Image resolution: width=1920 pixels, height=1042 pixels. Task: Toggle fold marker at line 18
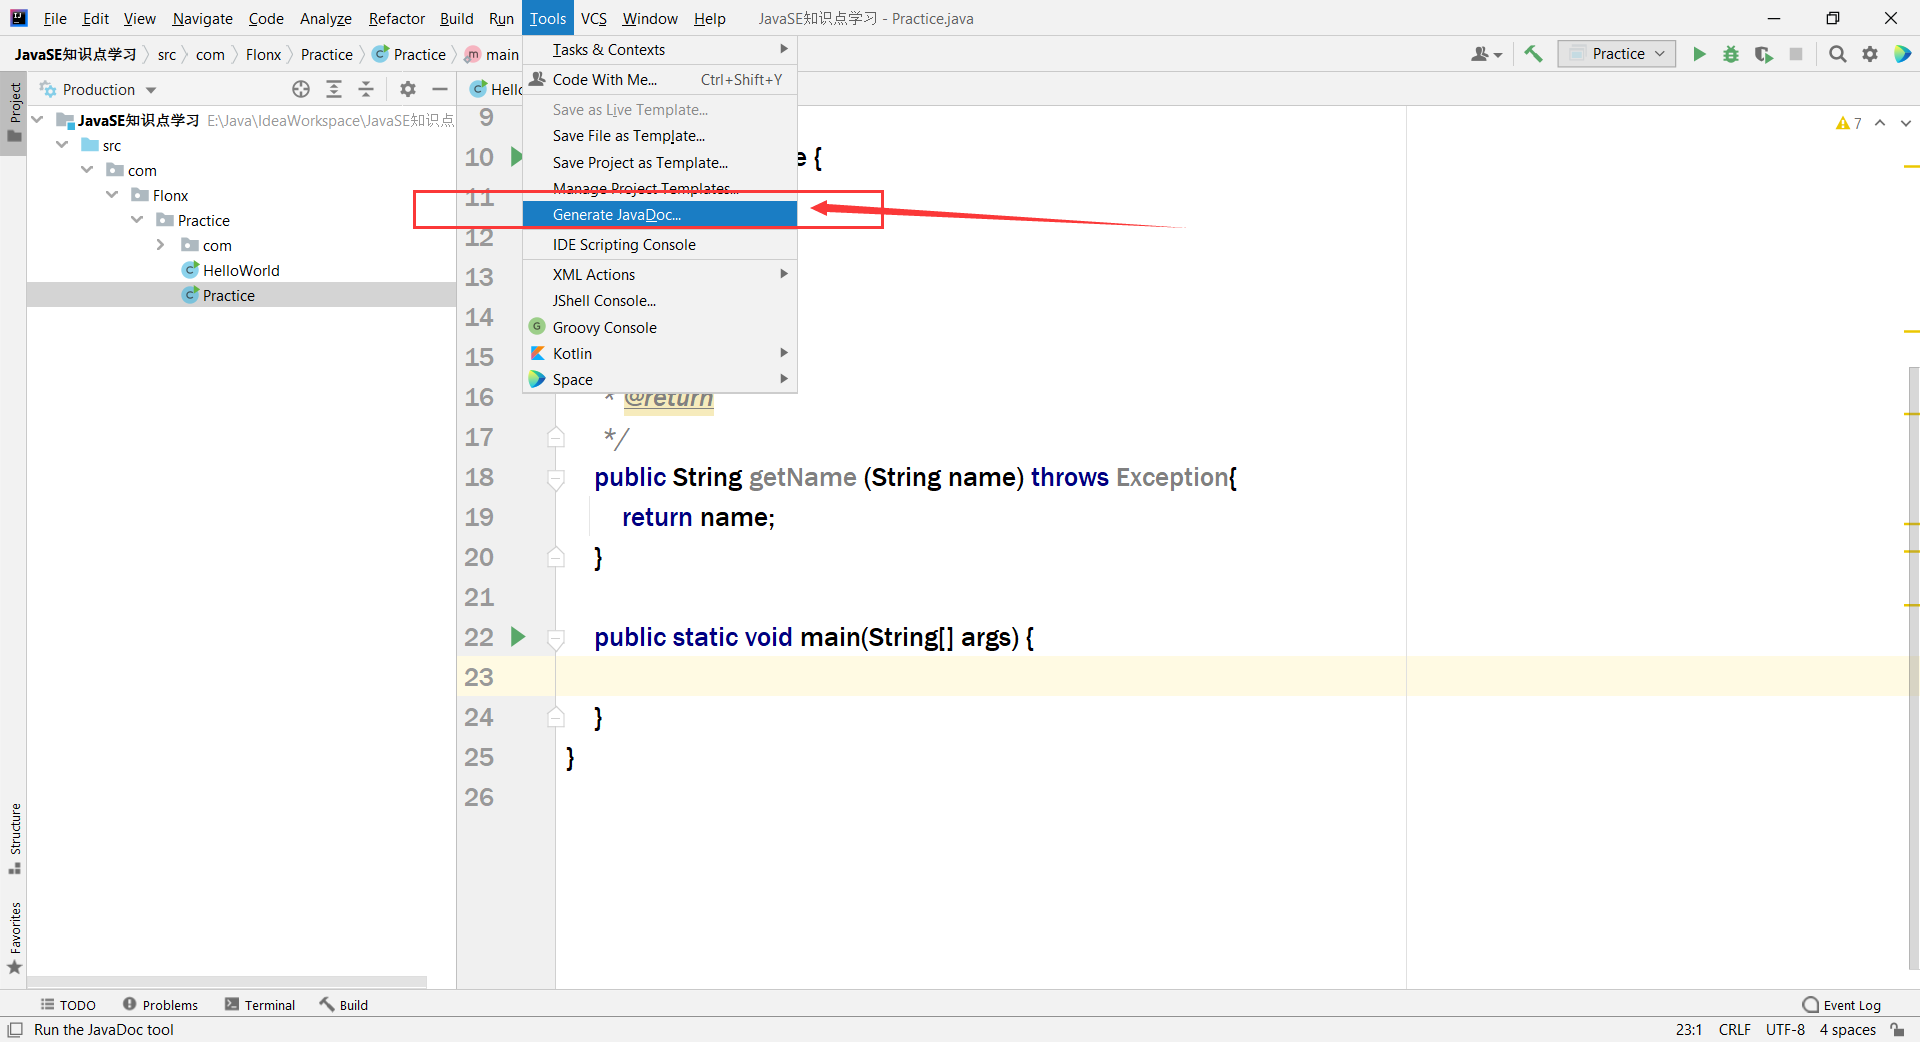click(x=556, y=478)
